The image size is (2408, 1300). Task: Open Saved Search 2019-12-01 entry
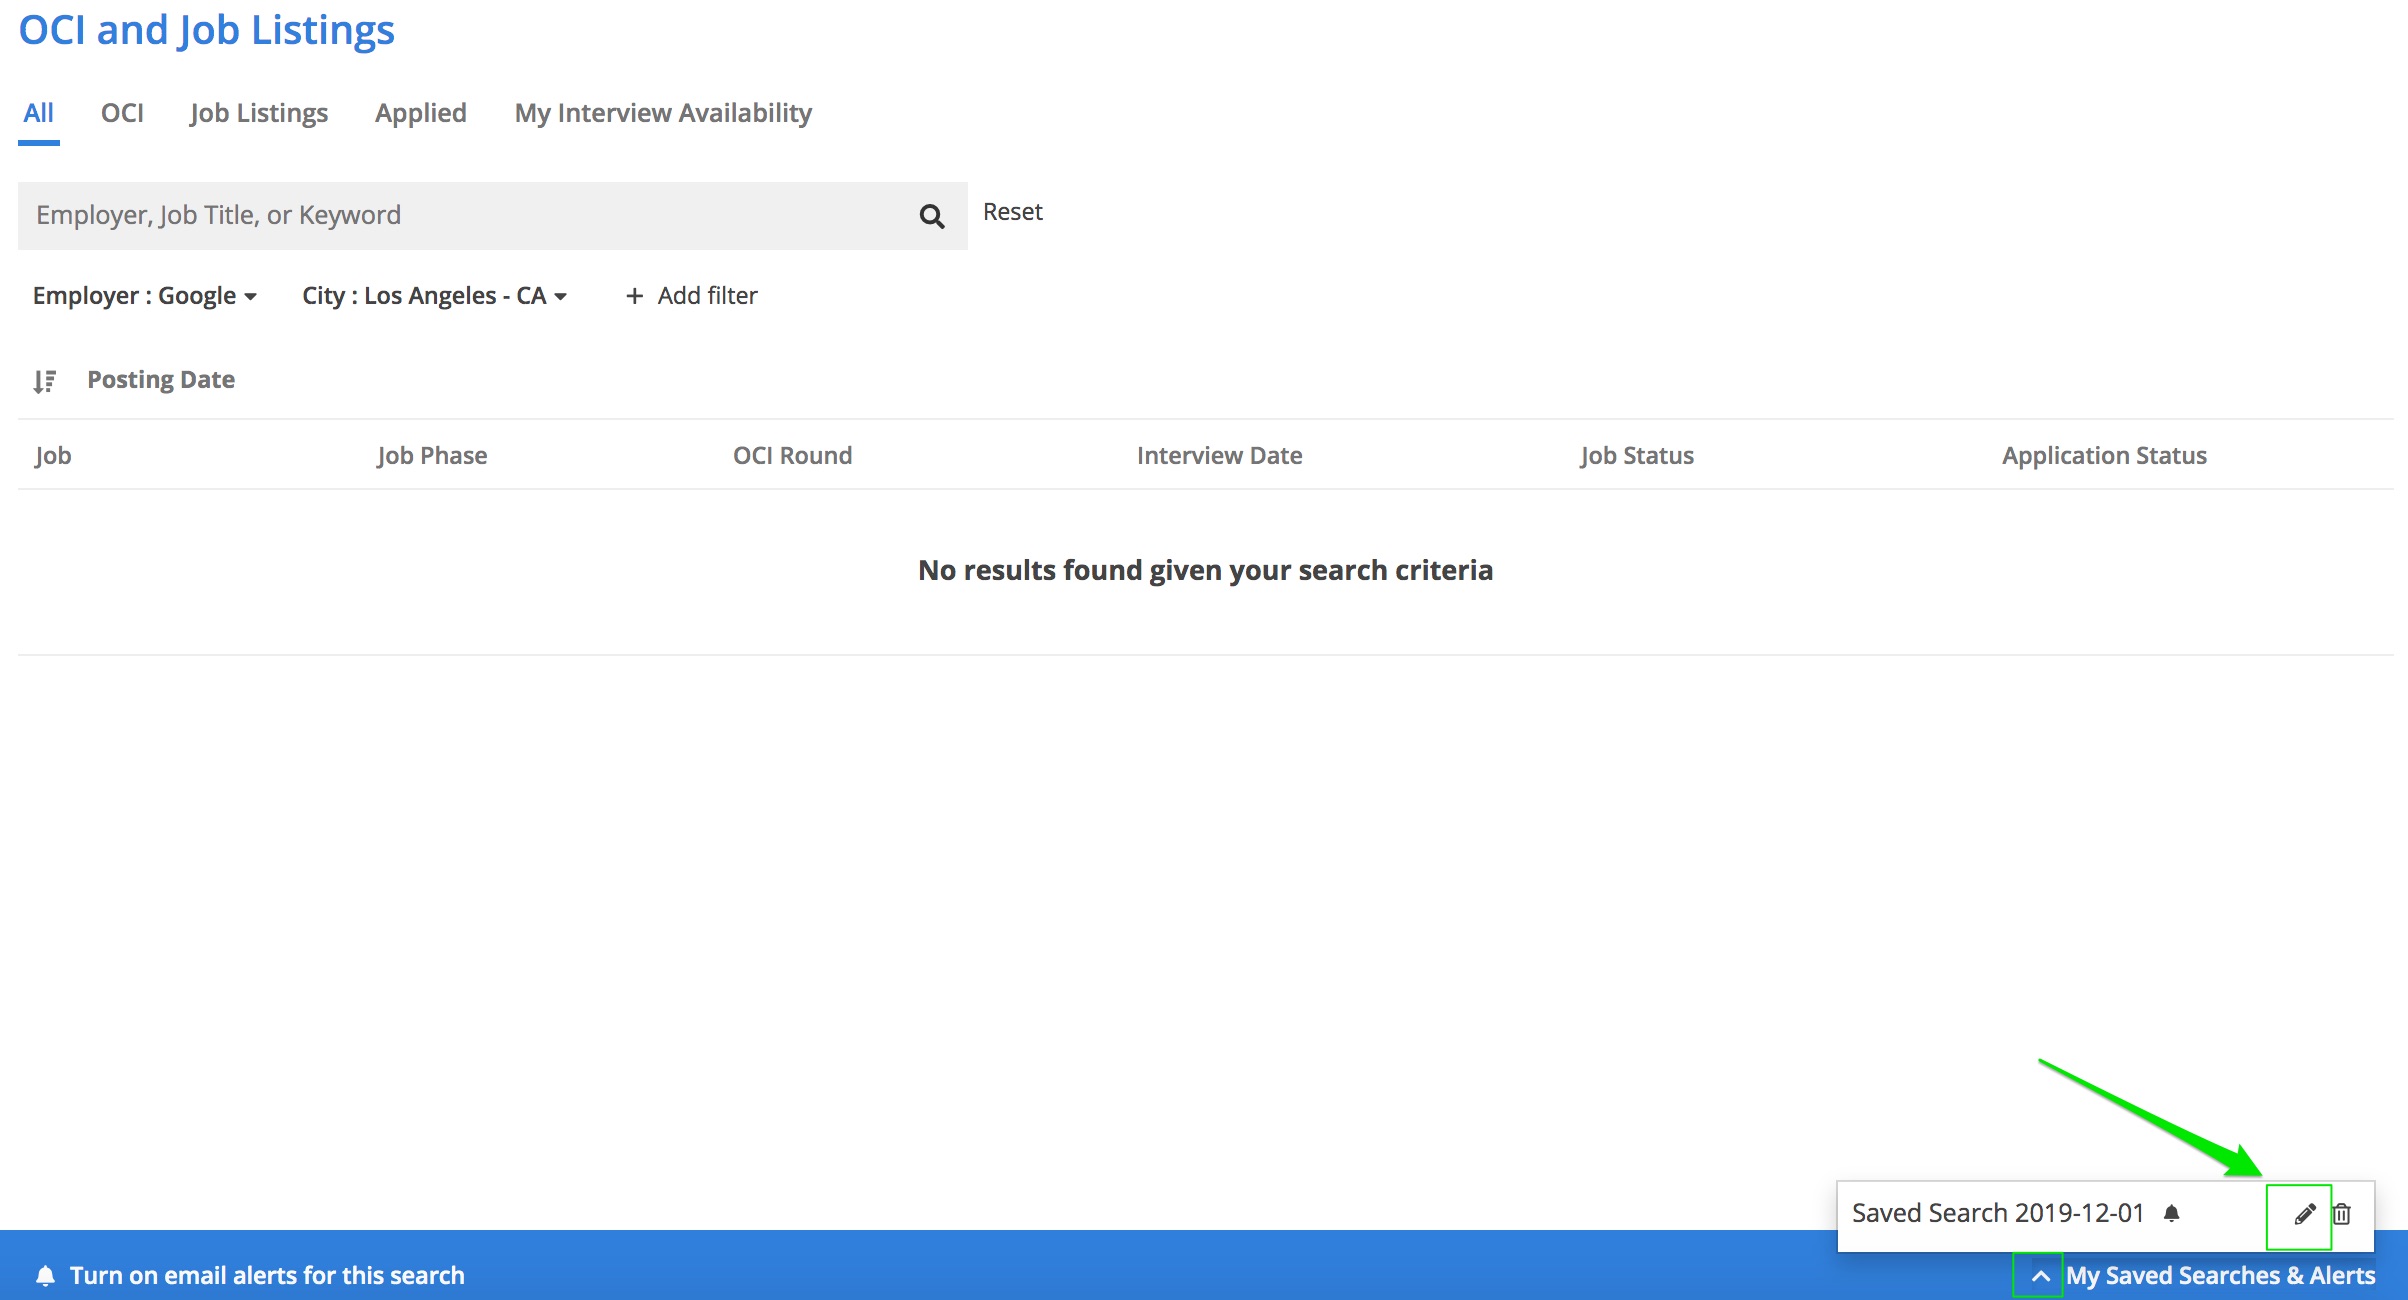click(x=1997, y=1214)
